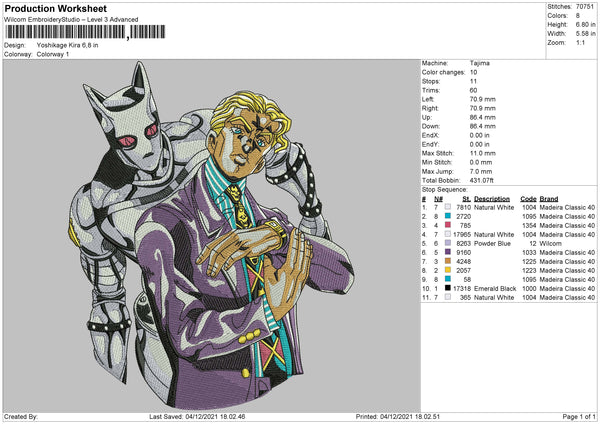Click the Created By footer label

coord(21,416)
